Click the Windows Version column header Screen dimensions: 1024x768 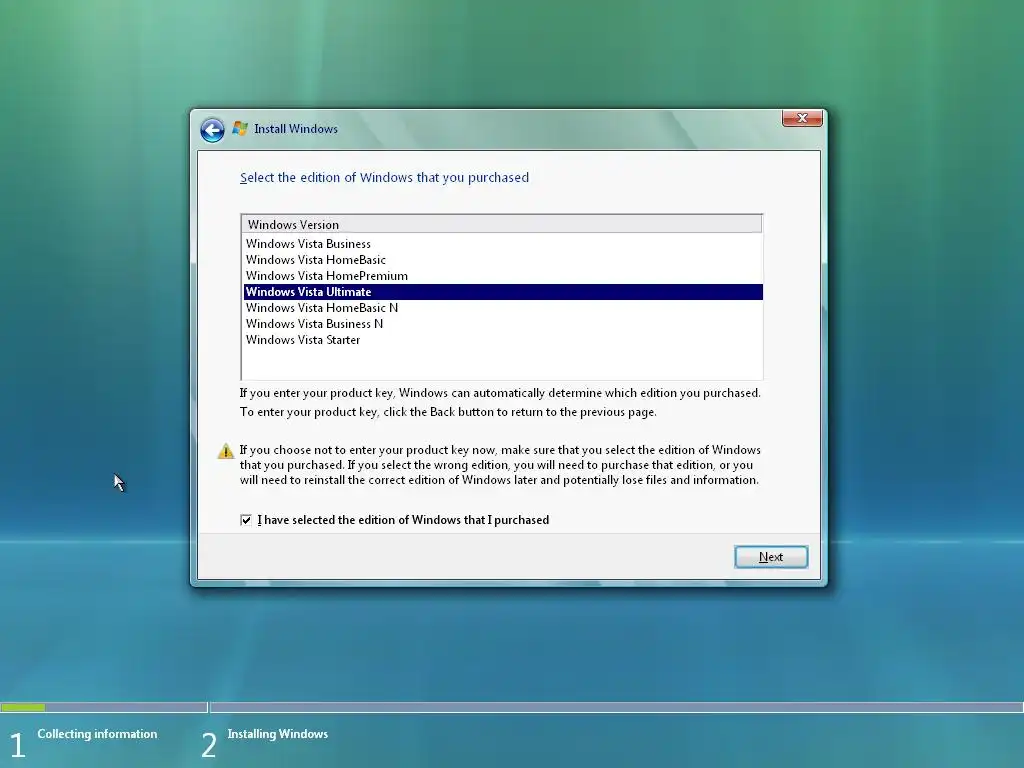click(502, 224)
